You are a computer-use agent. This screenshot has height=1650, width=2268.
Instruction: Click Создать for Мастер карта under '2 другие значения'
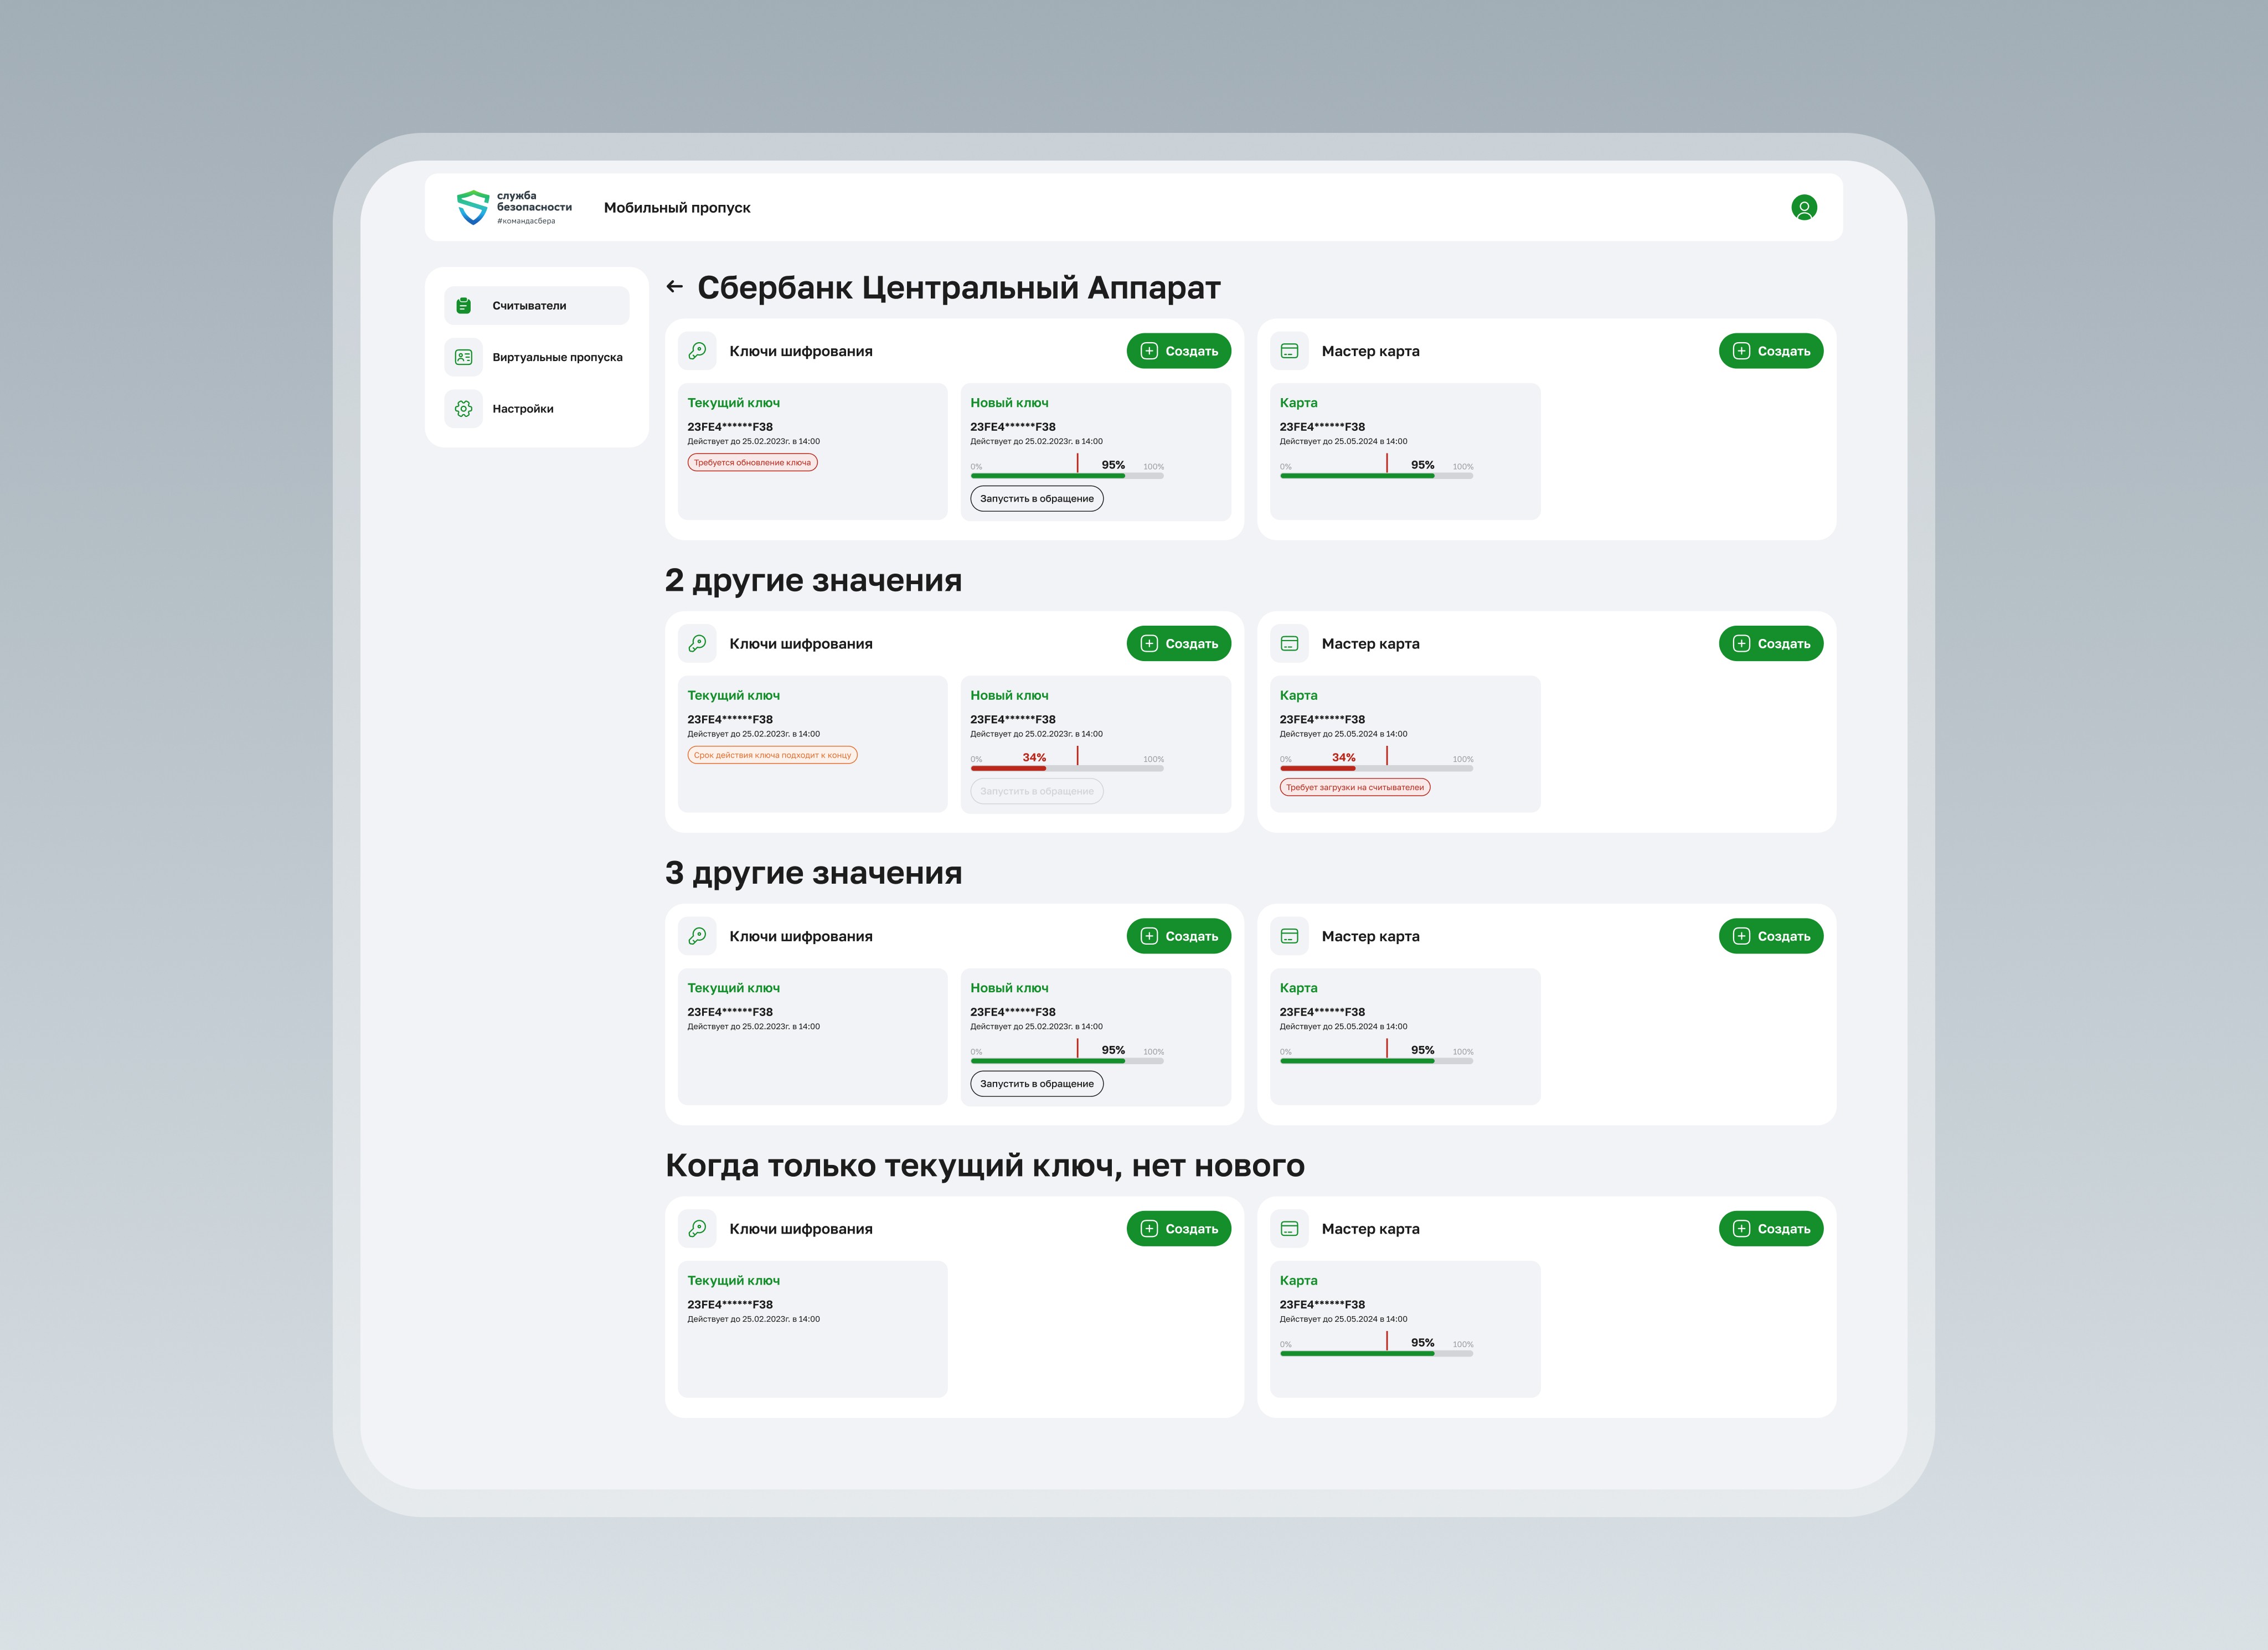coord(1771,644)
